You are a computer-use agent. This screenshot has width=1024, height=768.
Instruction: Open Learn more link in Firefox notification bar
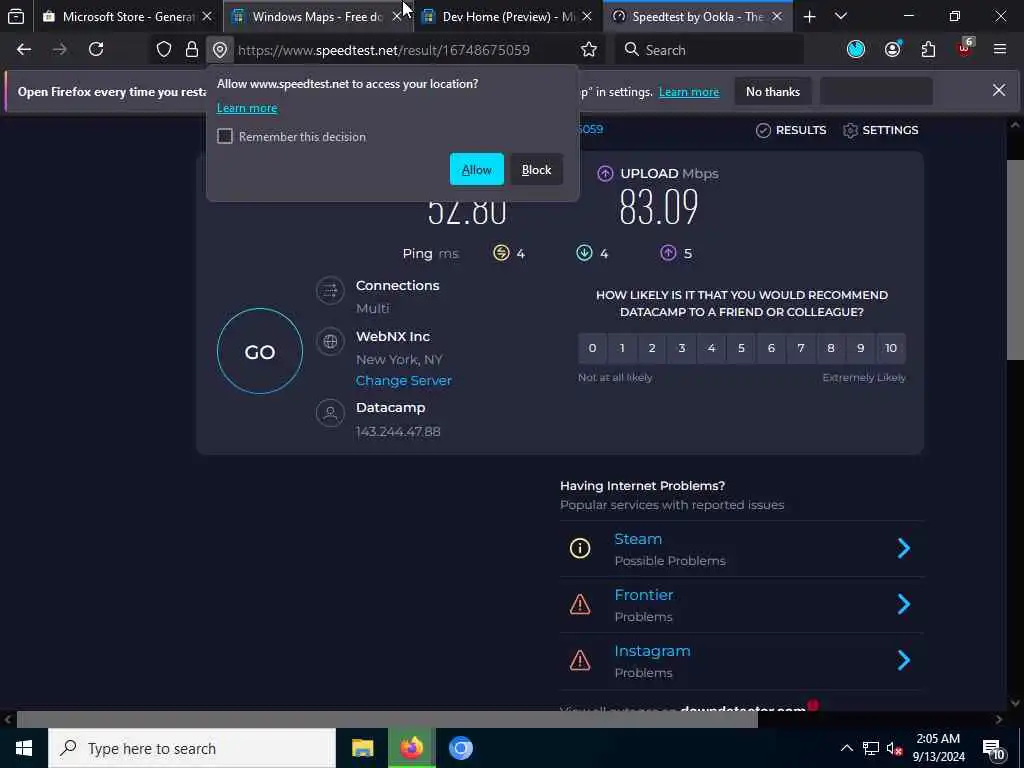click(x=689, y=92)
